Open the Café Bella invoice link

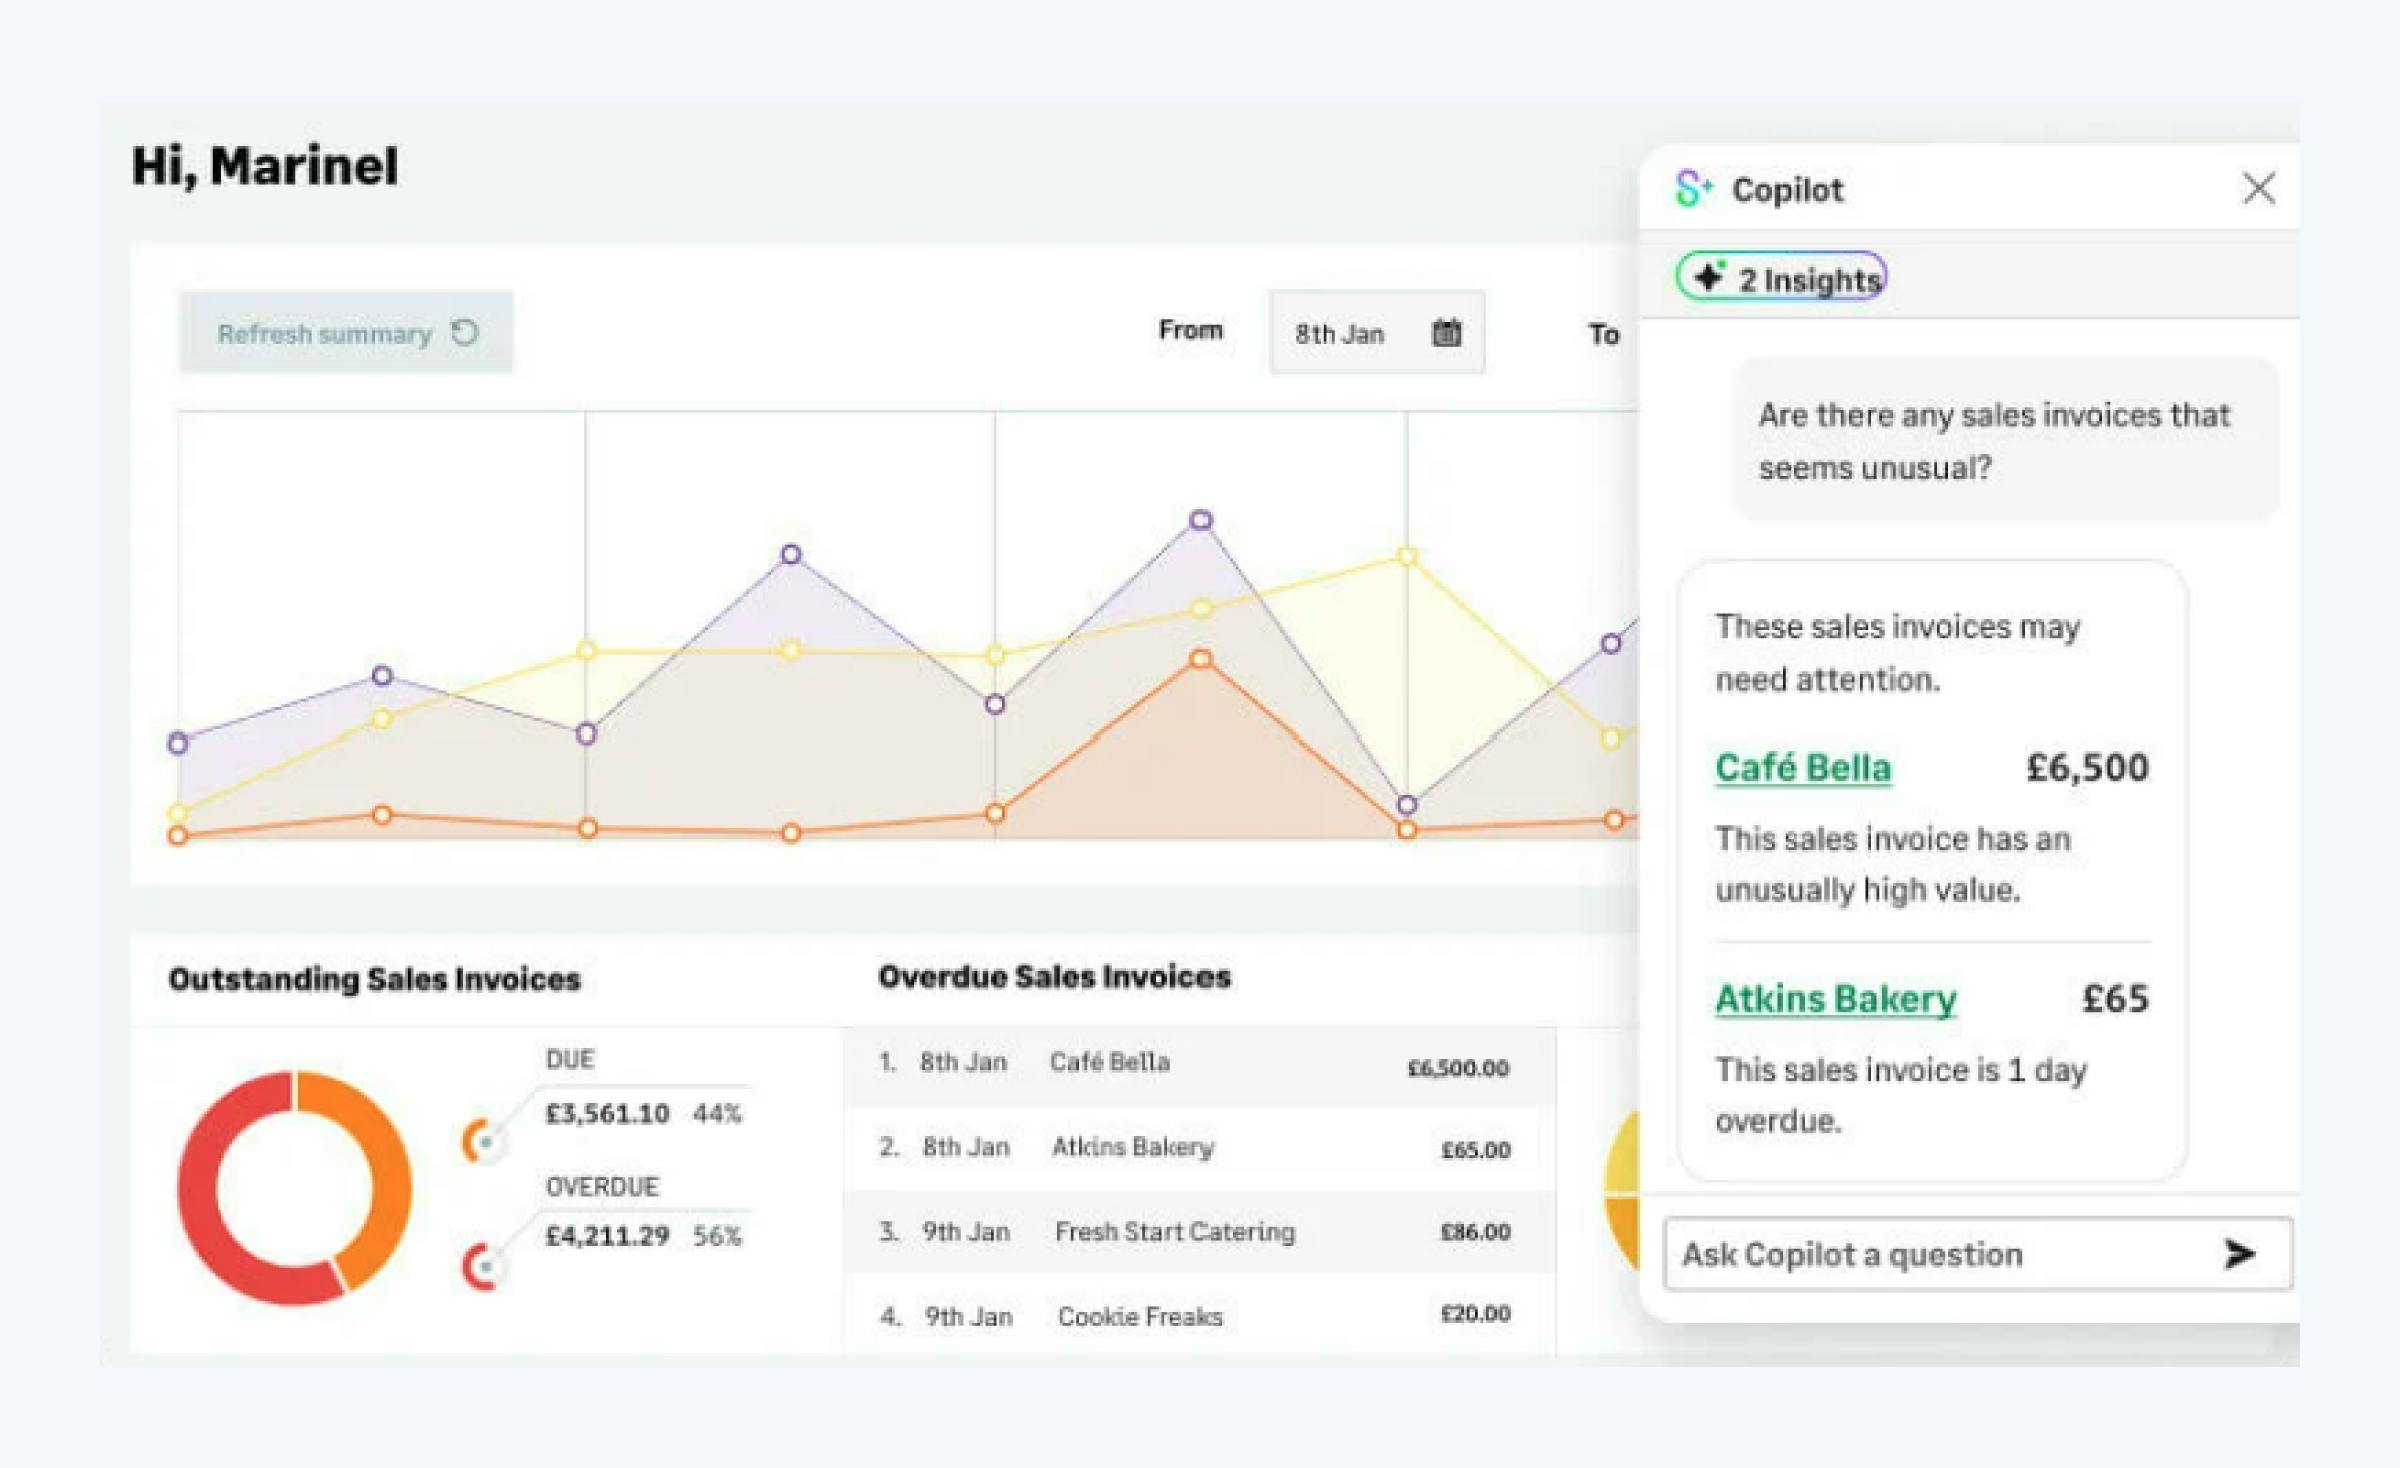click(x=1803, y=767)
